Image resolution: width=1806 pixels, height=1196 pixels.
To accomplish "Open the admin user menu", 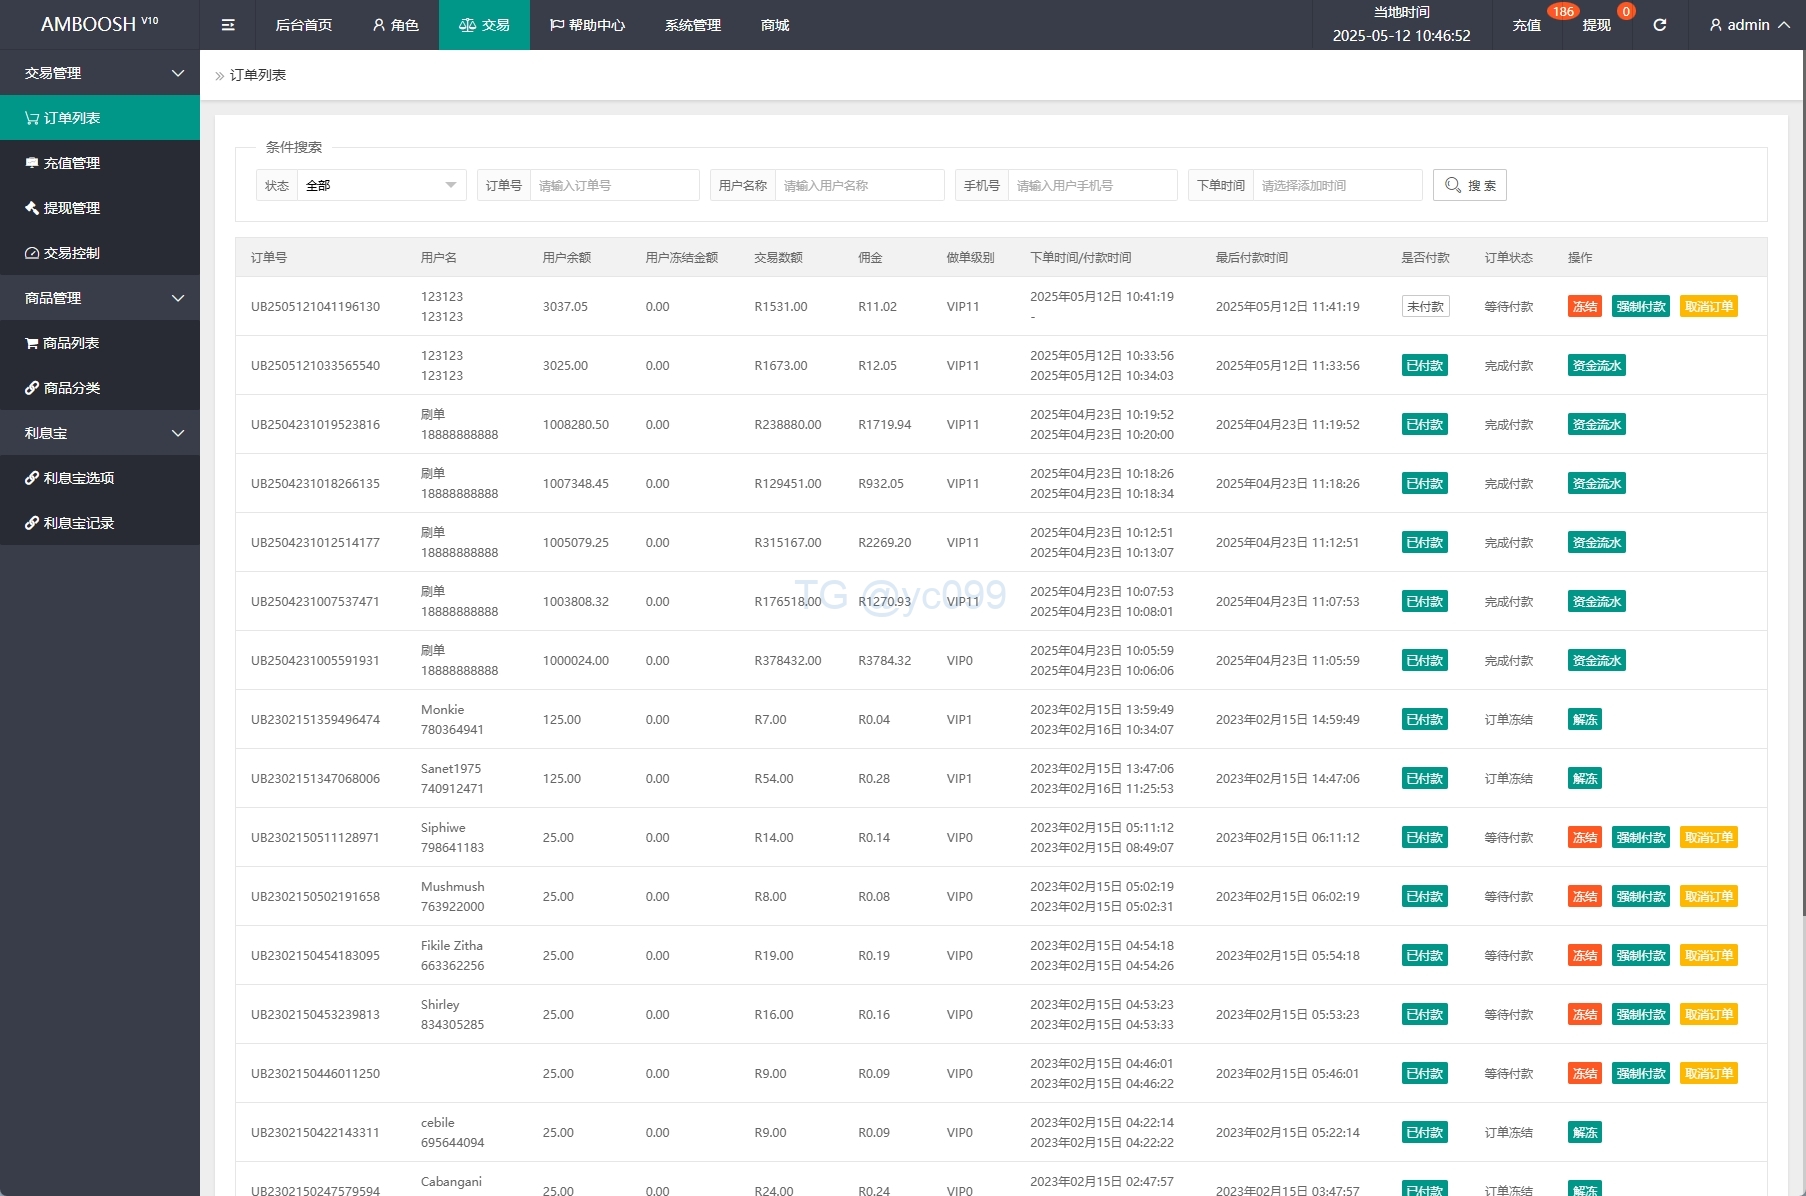I will (1748, 25).
